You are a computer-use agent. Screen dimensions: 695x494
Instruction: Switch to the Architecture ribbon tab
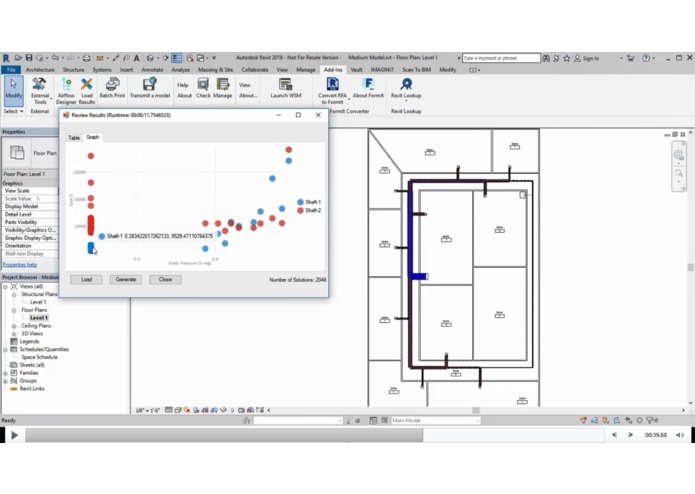(40, 70)
